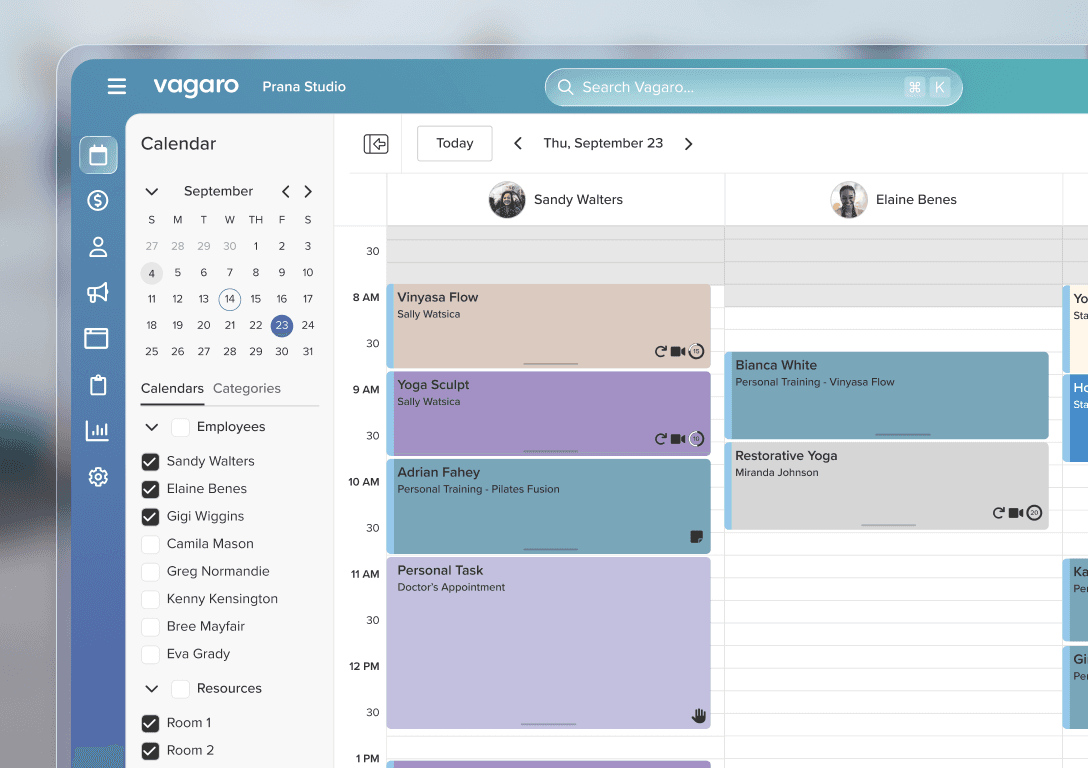This screenshot has height=768, width=1088.
Task: Click the Today button
Action: point(454,144)
